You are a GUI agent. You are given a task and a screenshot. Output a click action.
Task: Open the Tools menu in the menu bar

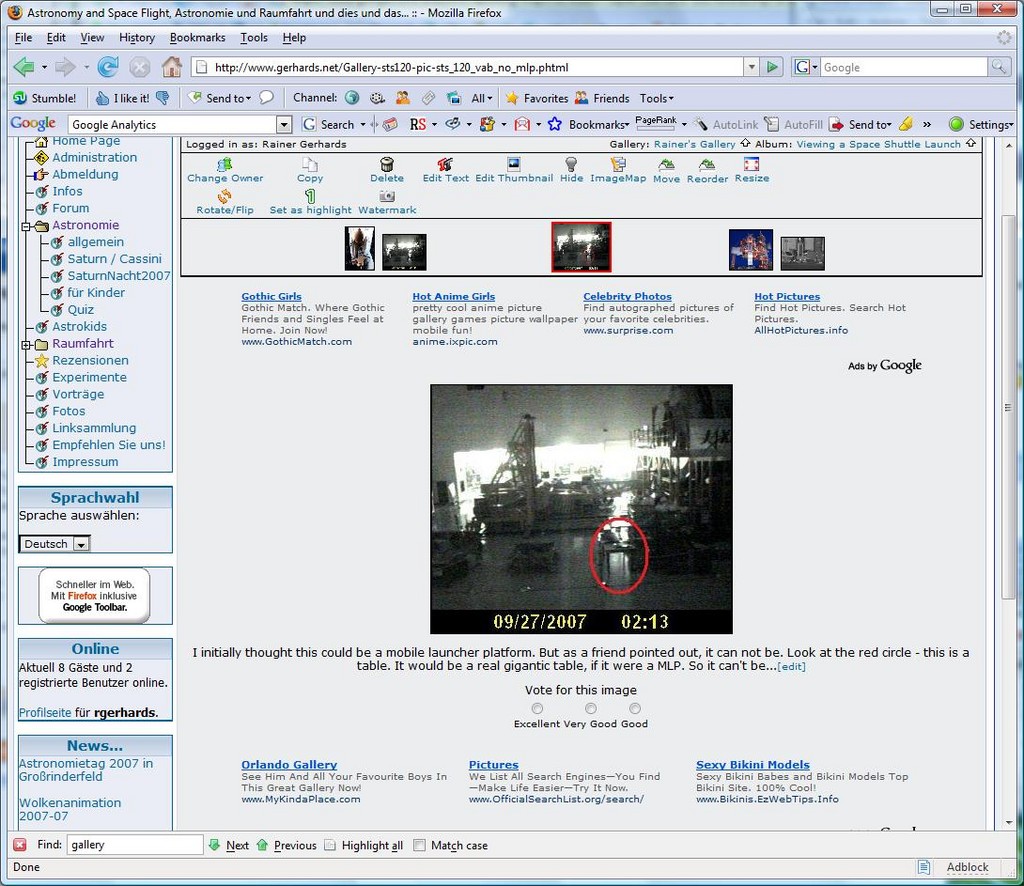(254, 37)
